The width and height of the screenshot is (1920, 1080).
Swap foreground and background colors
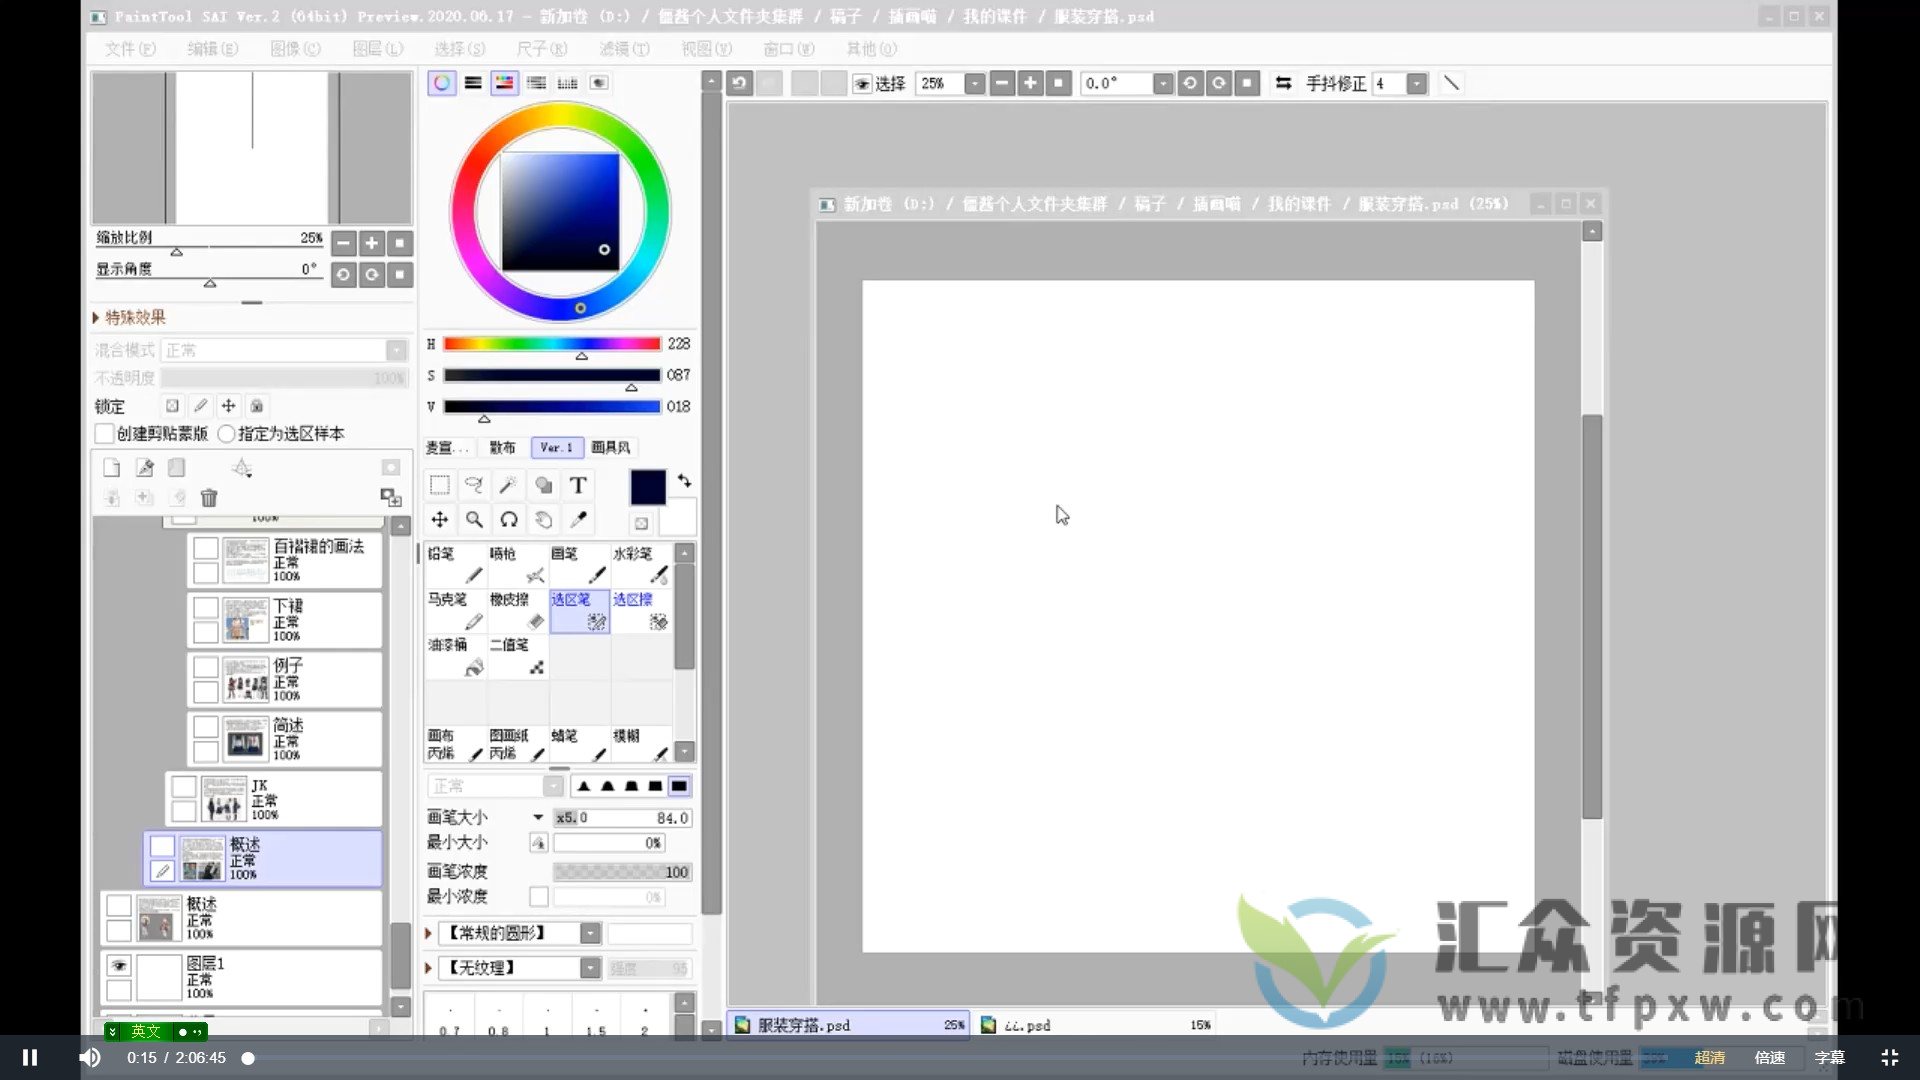tap(685, 481)
